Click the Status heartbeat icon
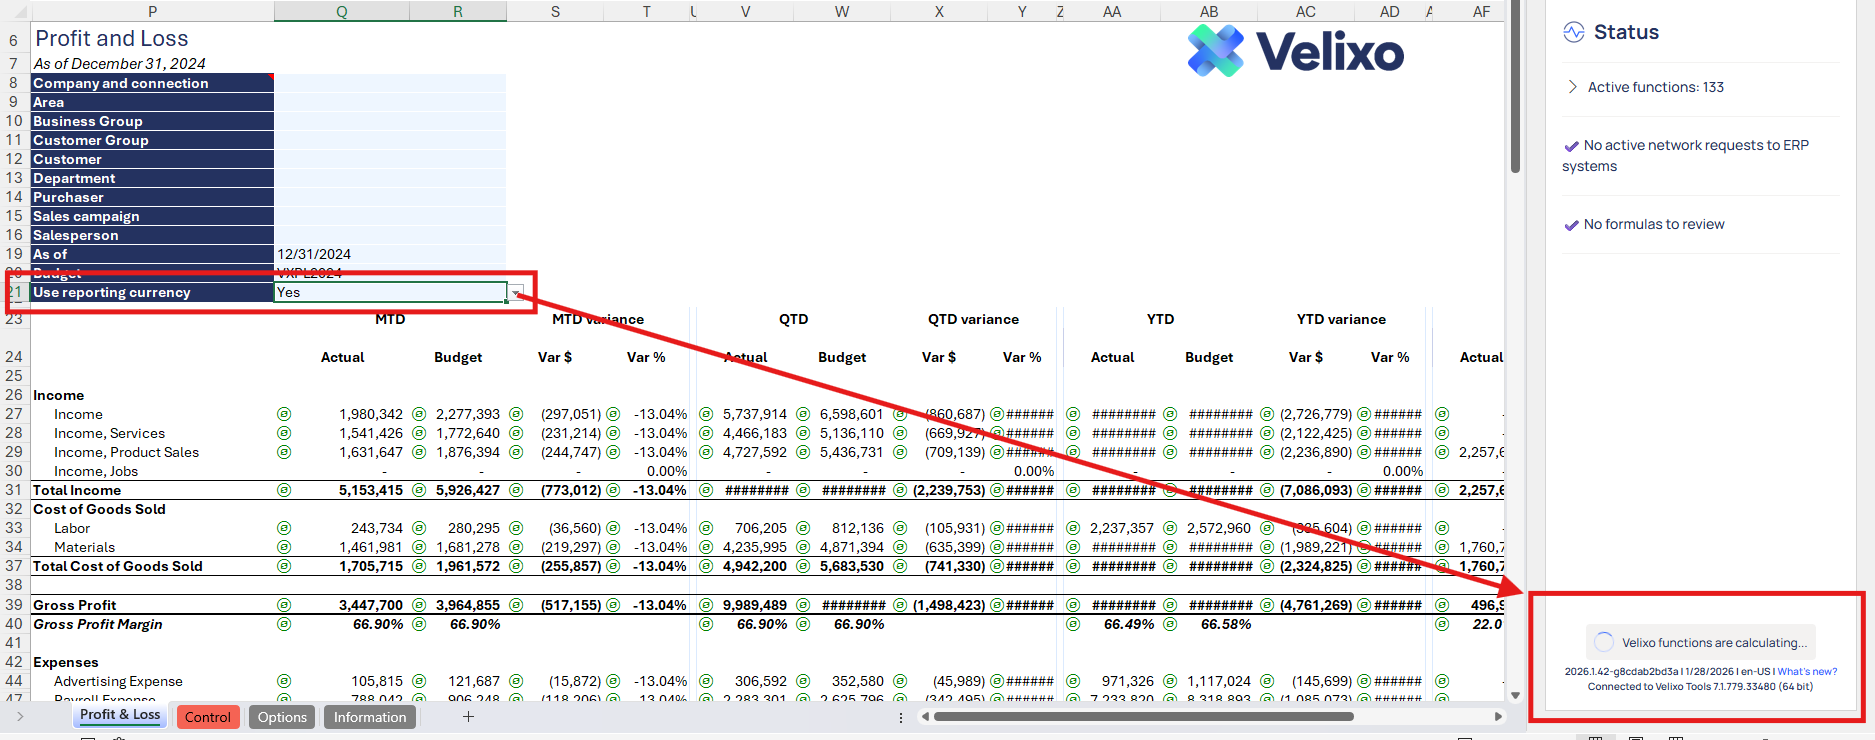The image size is (1875, 740). pos(1573,32)
